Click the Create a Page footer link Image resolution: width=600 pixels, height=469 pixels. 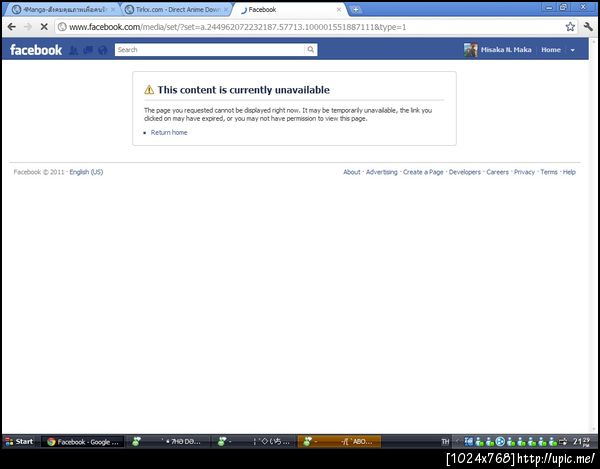(x=423, y=172)
